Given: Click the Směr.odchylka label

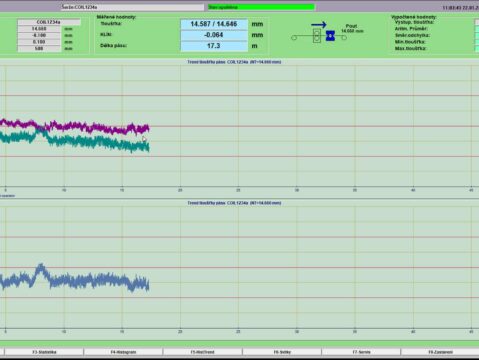Looking at the screenshot, I should 412,35.
